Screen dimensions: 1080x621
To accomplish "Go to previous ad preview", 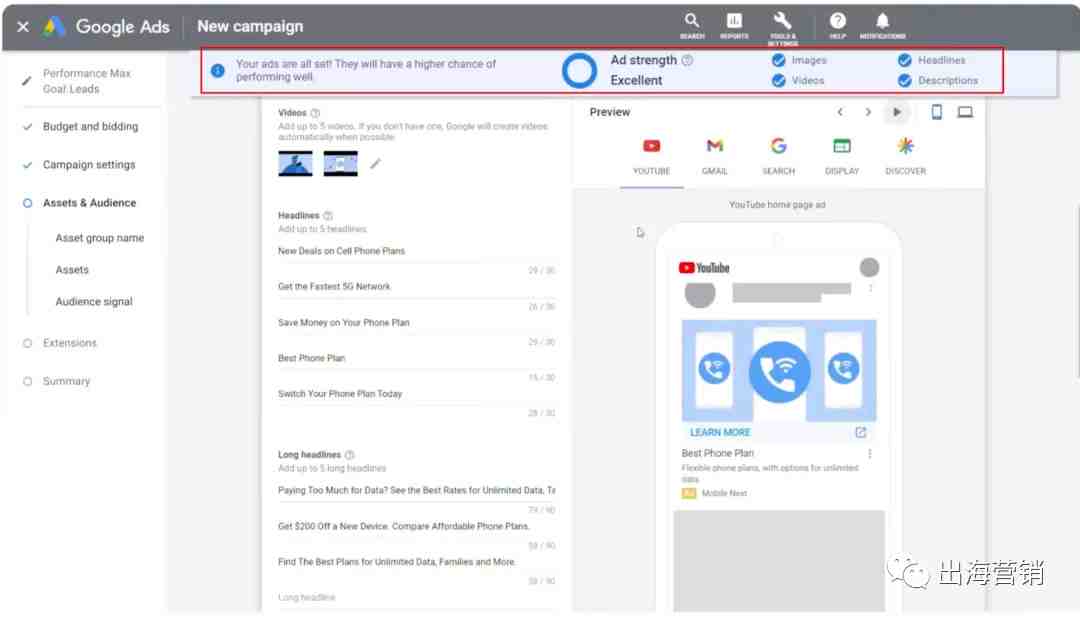I will (x=840, y=112).
